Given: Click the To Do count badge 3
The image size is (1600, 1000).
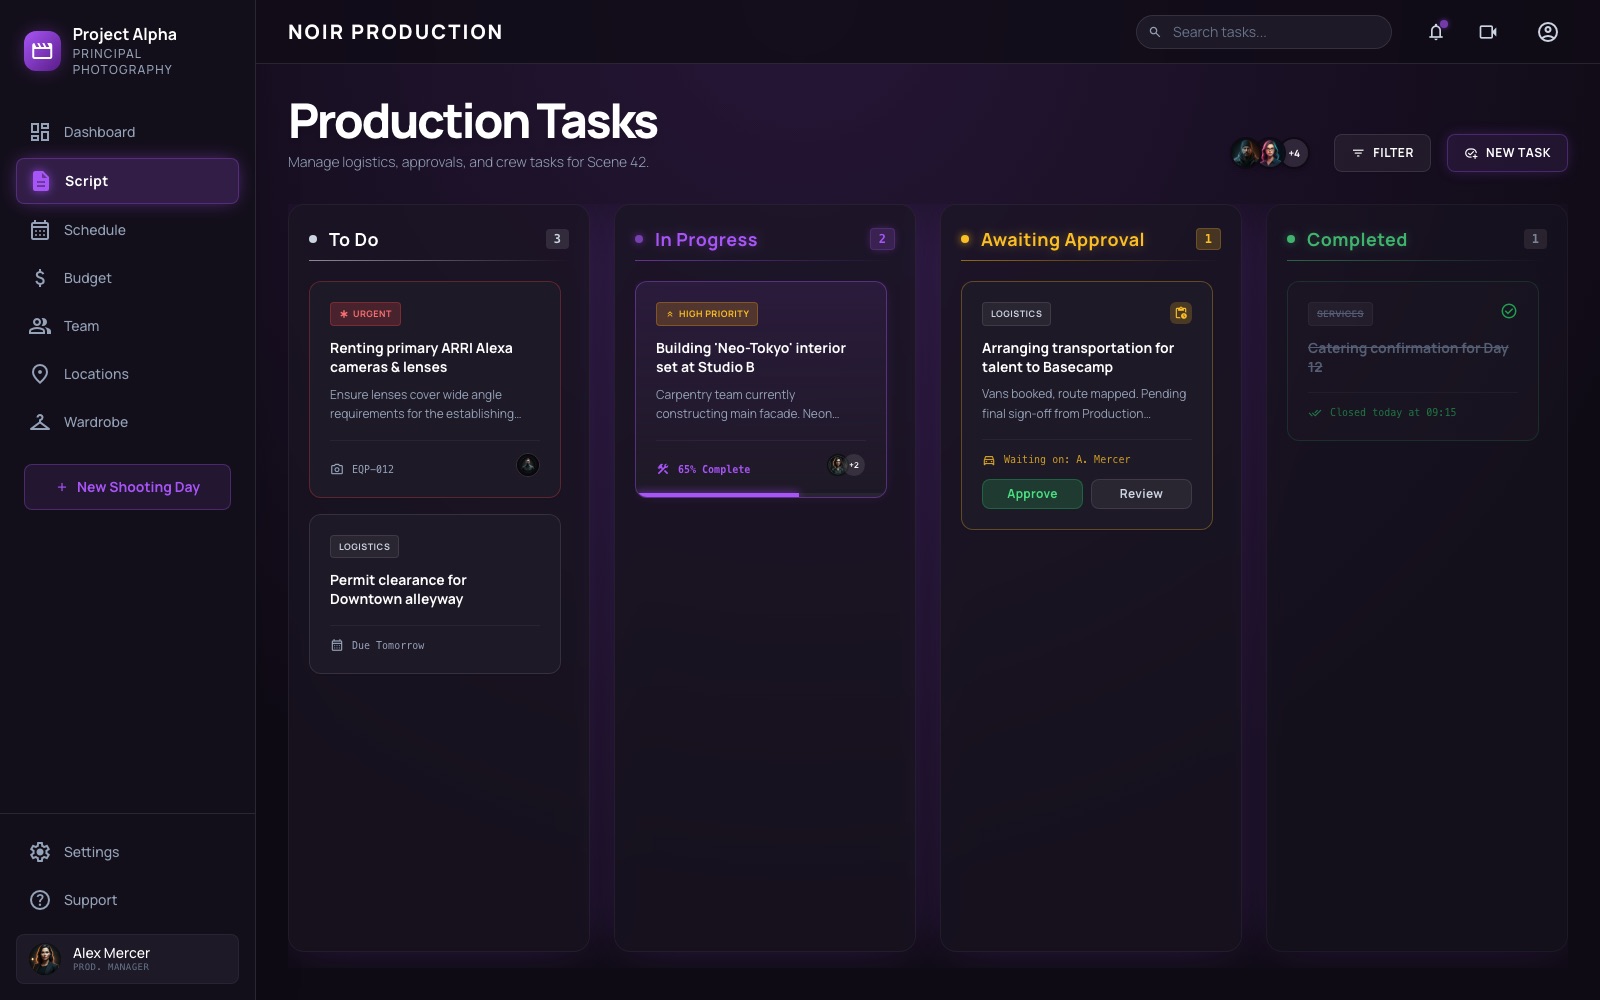Looking at the screenshot, I should [557, 239].
